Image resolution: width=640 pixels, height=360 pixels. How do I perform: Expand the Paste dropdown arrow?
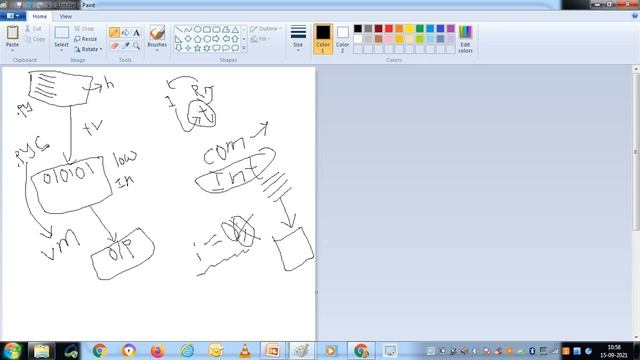(12, 50)
